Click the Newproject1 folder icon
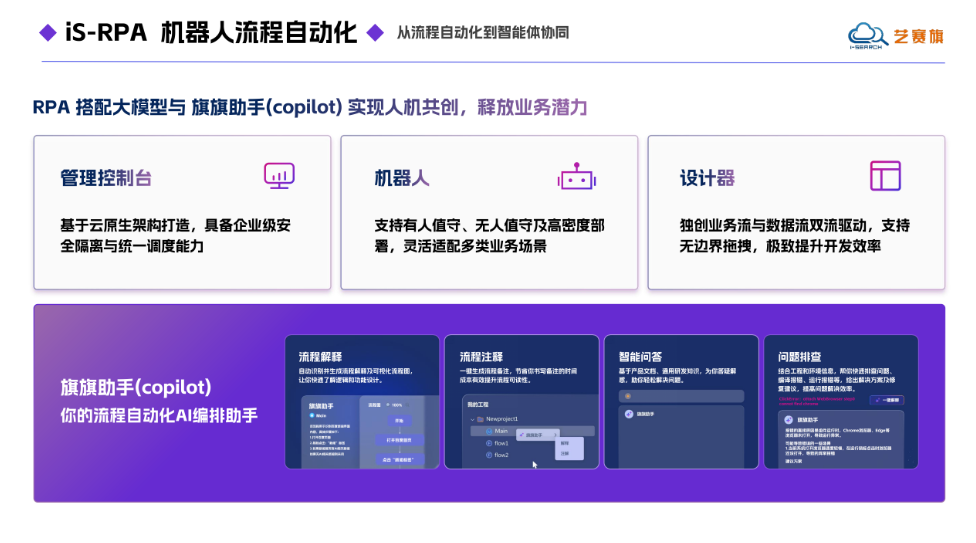976x543 pixels. tap(481, 419)
